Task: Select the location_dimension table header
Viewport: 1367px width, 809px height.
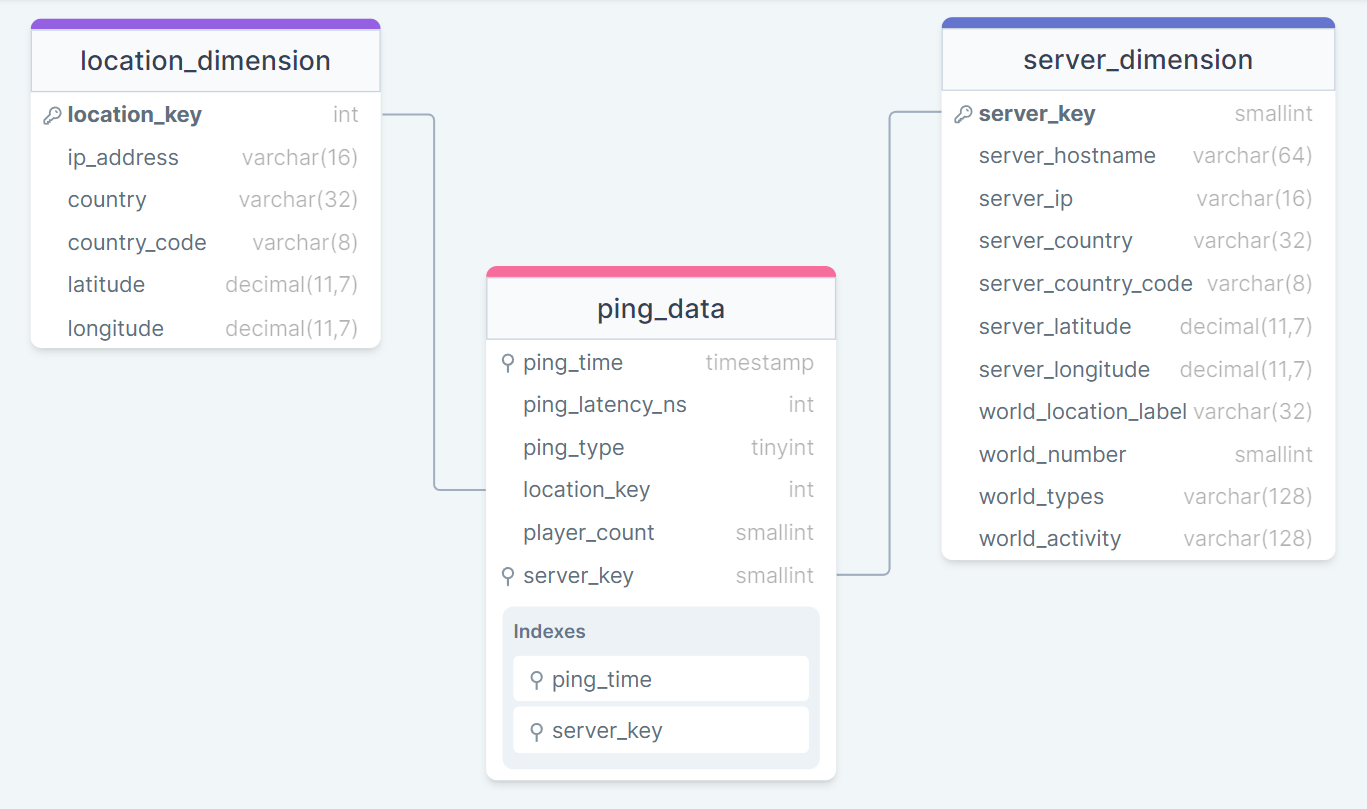Action: point(205,61)
